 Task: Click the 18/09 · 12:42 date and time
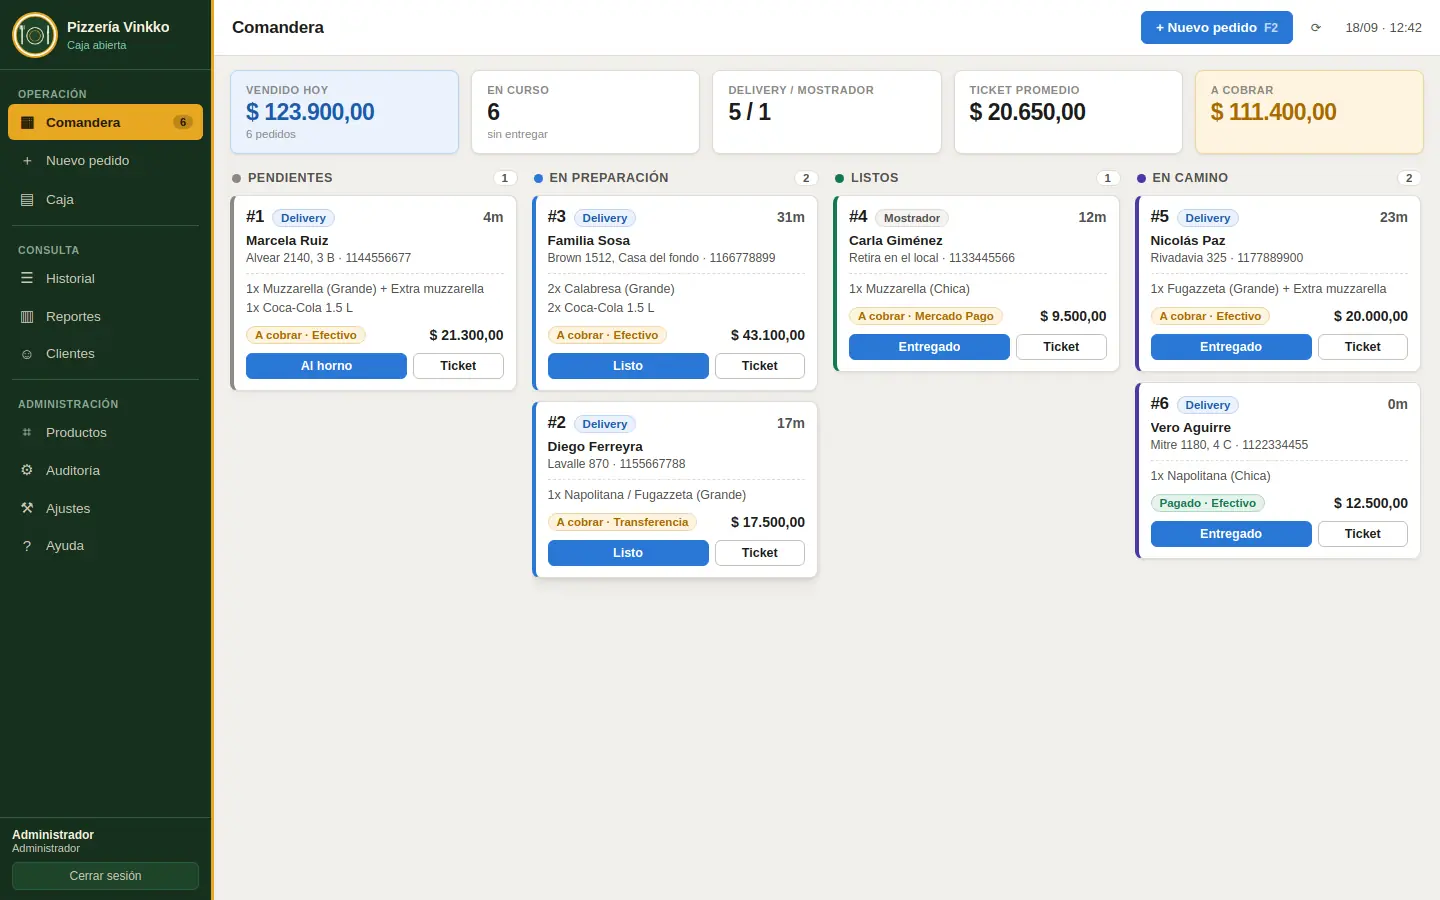(x=1383, y=28)
